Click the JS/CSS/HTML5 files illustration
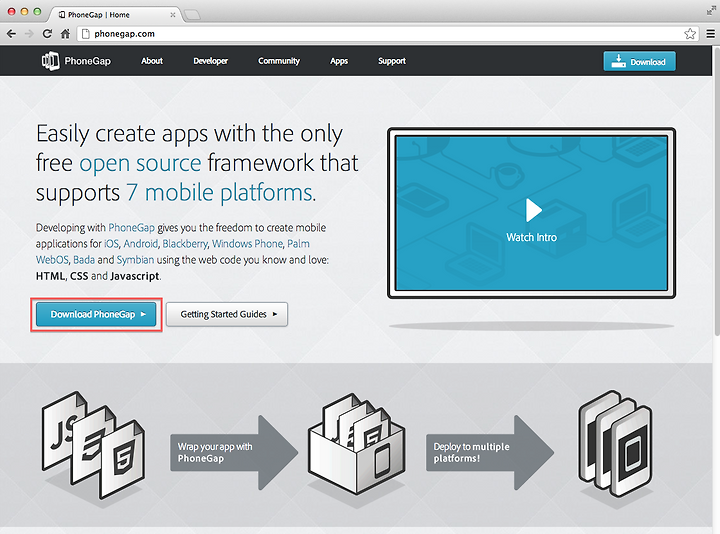720x534 pixels. 94,445
